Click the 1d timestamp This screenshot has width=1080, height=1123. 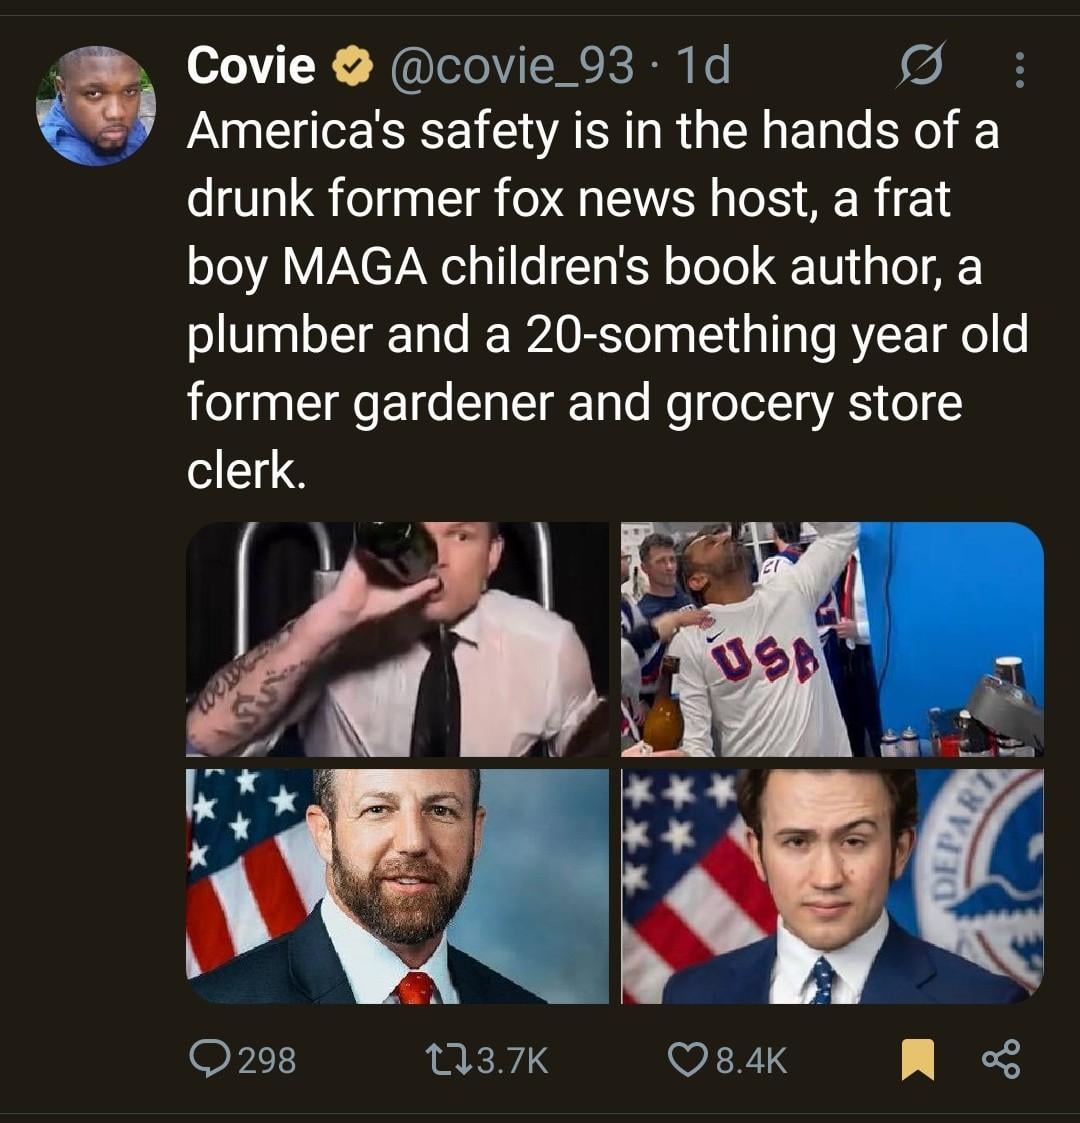pyautogui.click(x=704, y=67)
